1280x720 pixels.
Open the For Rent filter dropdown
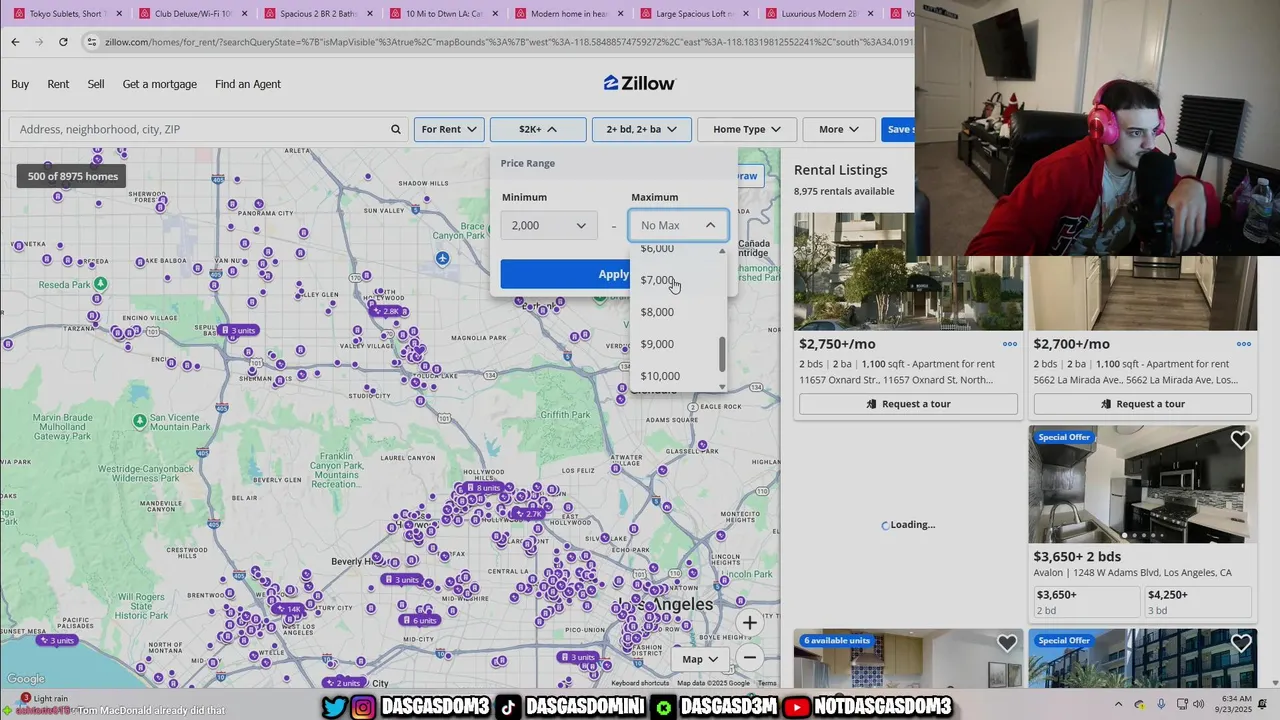point(449,129)
